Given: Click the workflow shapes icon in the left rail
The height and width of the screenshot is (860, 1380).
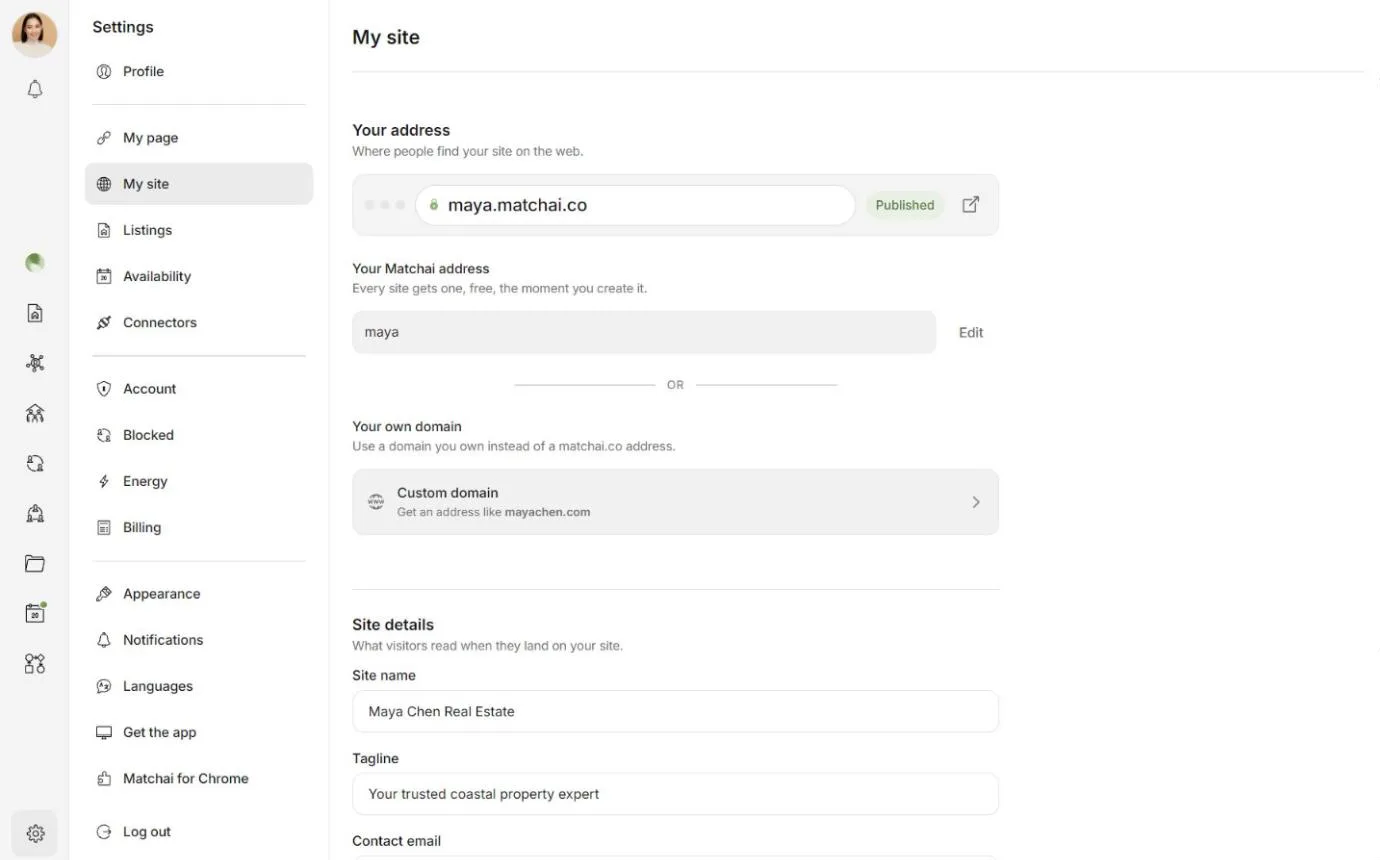Looking at the screenshot, I should point(35,663).
